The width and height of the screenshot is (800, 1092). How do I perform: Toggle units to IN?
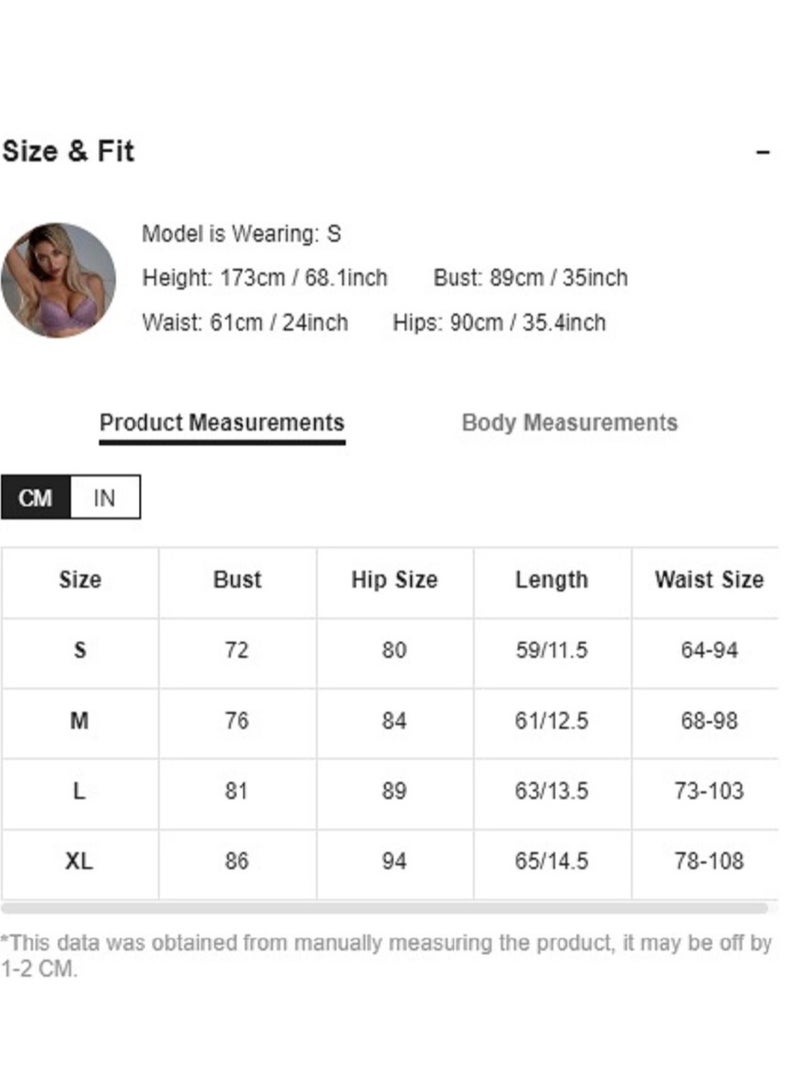point(104,497)
